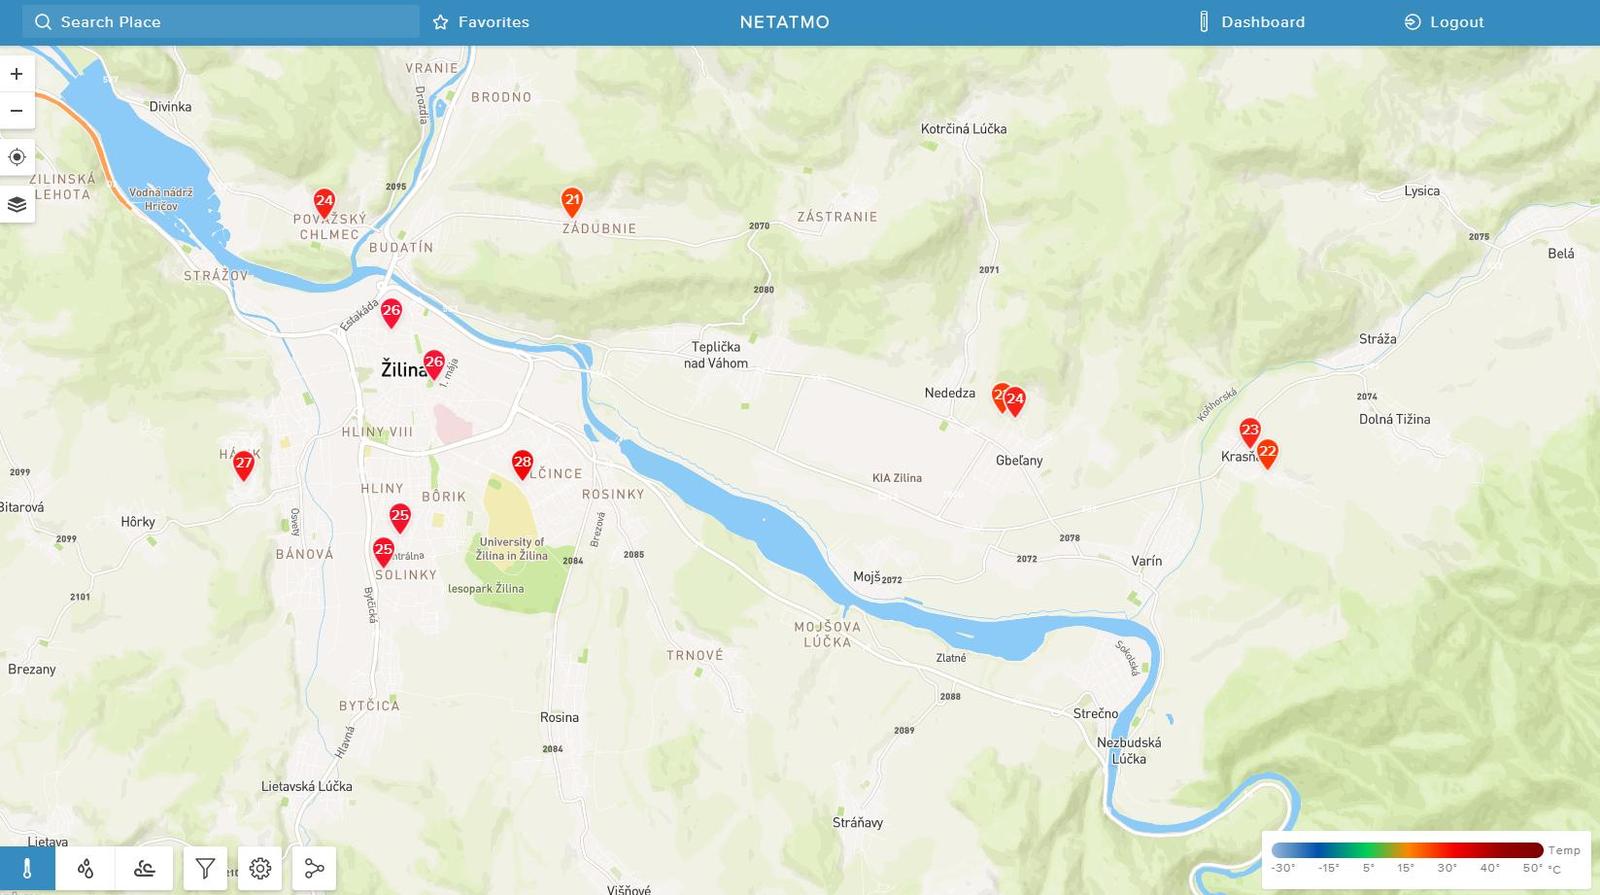1600x895 pixels.
Task: Switch to wind measurements view
Action: [x=144, y=868]
